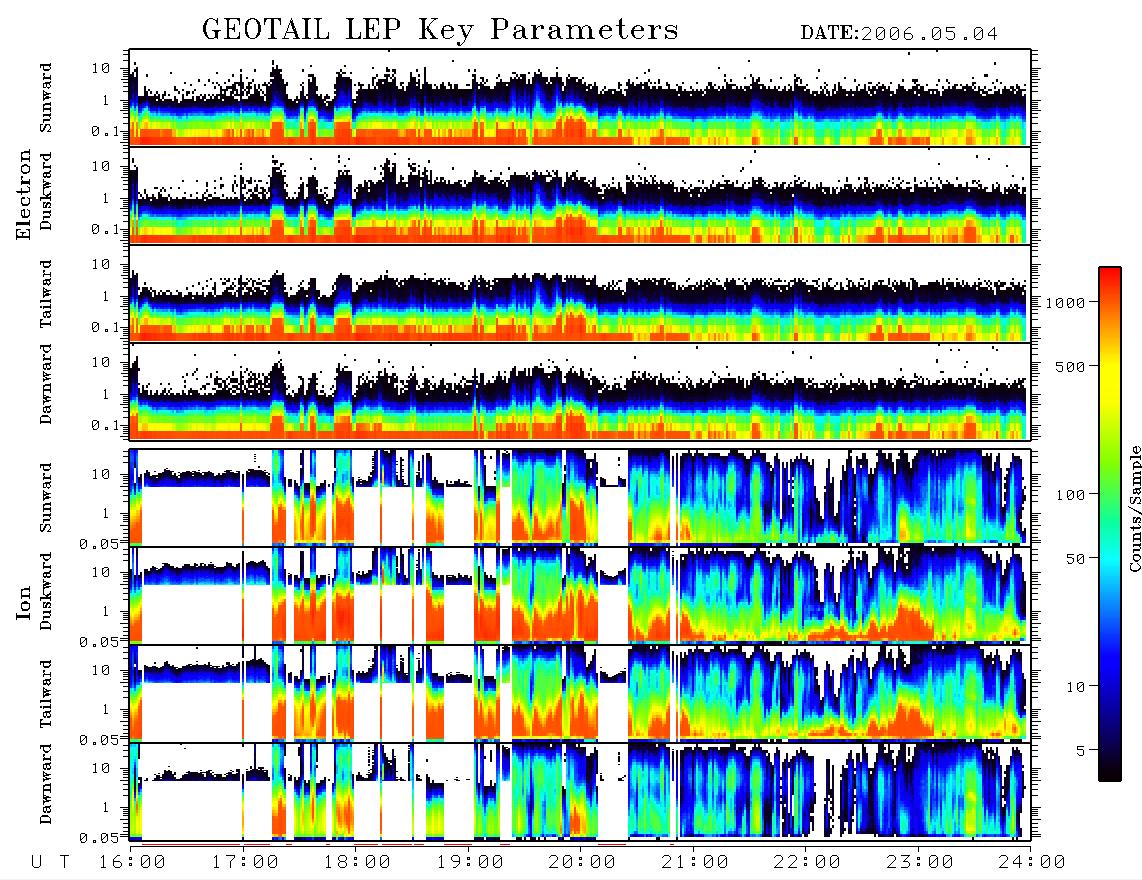
Task: Click the '20:00' time tick label
Action: click(x=583, y=863)
